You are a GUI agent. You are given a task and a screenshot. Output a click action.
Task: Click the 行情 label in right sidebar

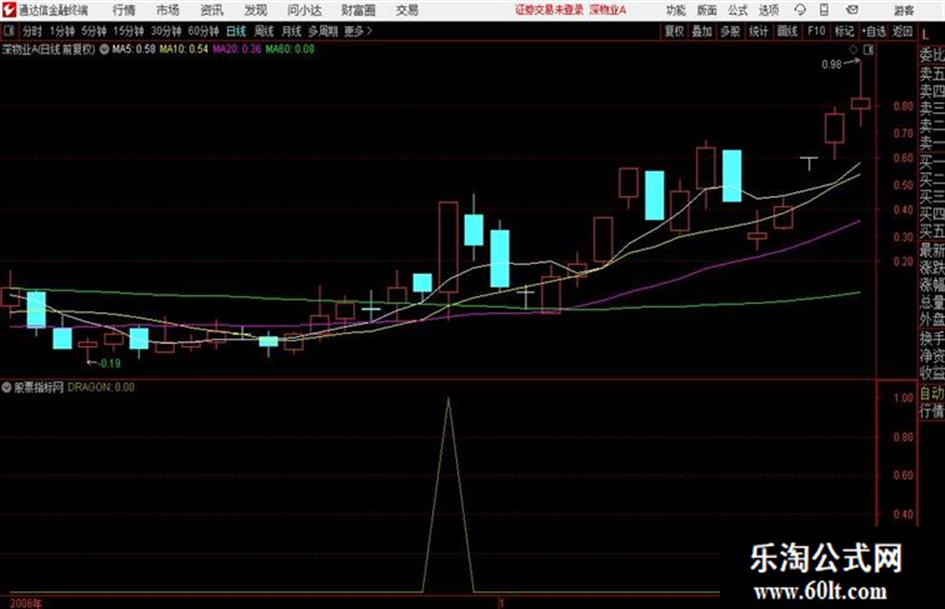tap(932, 411)
